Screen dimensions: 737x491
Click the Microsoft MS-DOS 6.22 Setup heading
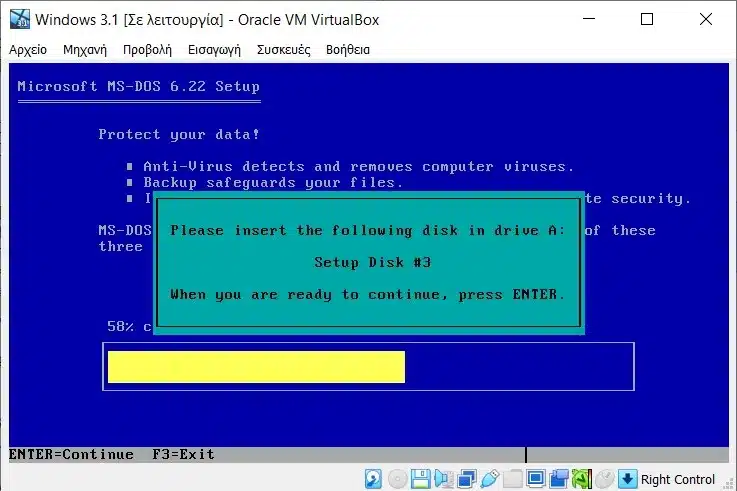(138, 86)
